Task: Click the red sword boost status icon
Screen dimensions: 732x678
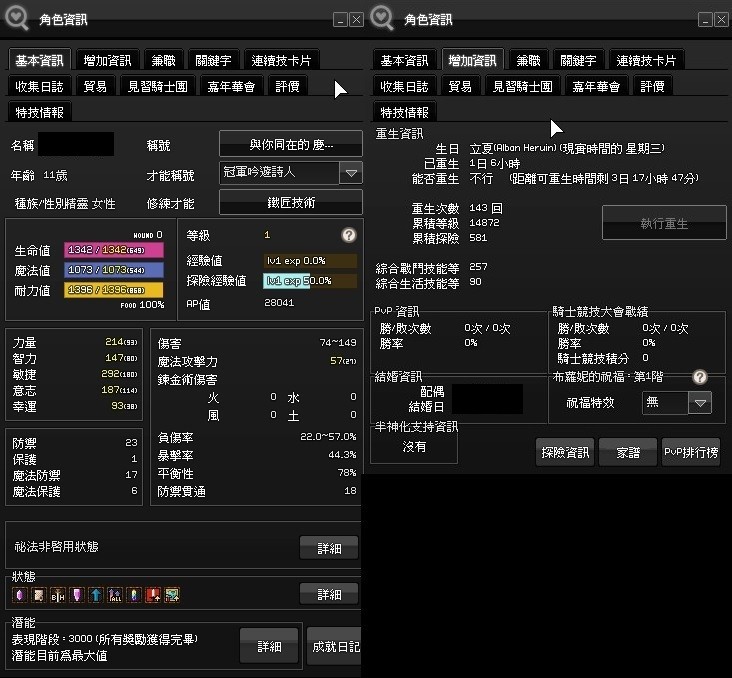Action: pos(153,594)
